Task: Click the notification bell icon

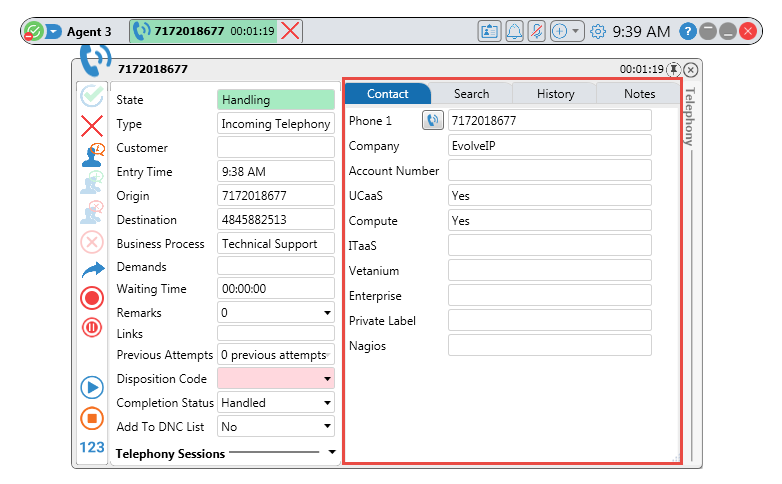Action: pyautogui.click(x=514, y=31)
